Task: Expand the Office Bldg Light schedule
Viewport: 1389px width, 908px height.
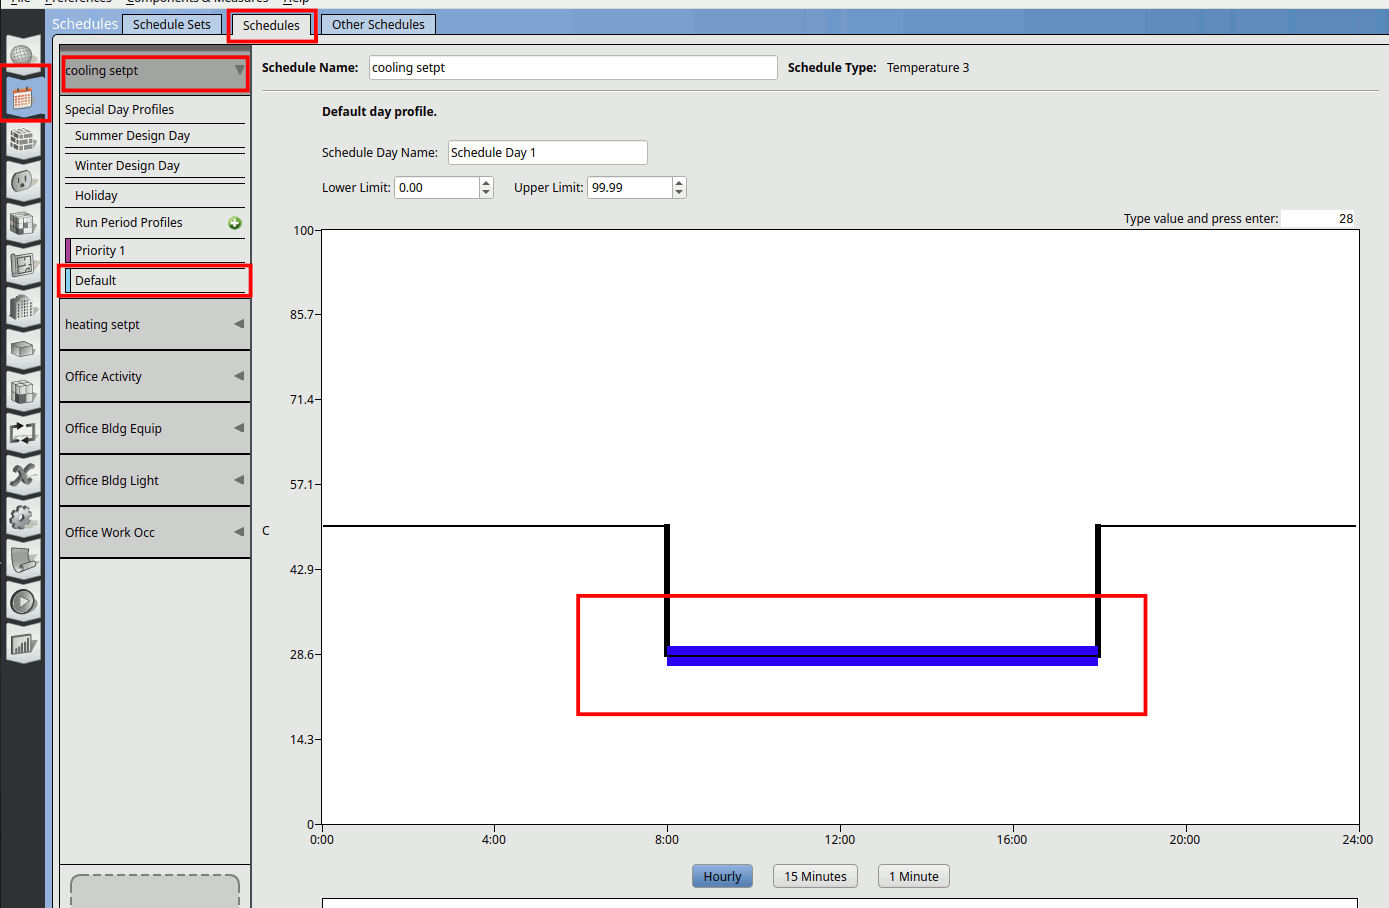Action: coord(239,480)
